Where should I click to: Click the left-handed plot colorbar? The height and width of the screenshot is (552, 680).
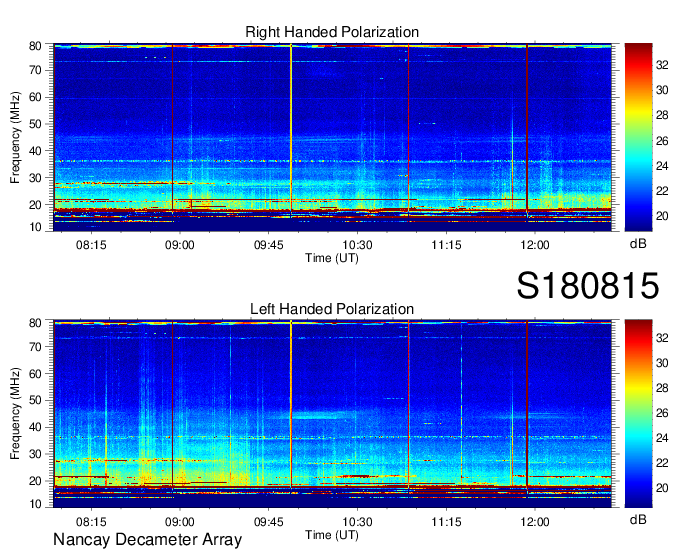(638, 414)
